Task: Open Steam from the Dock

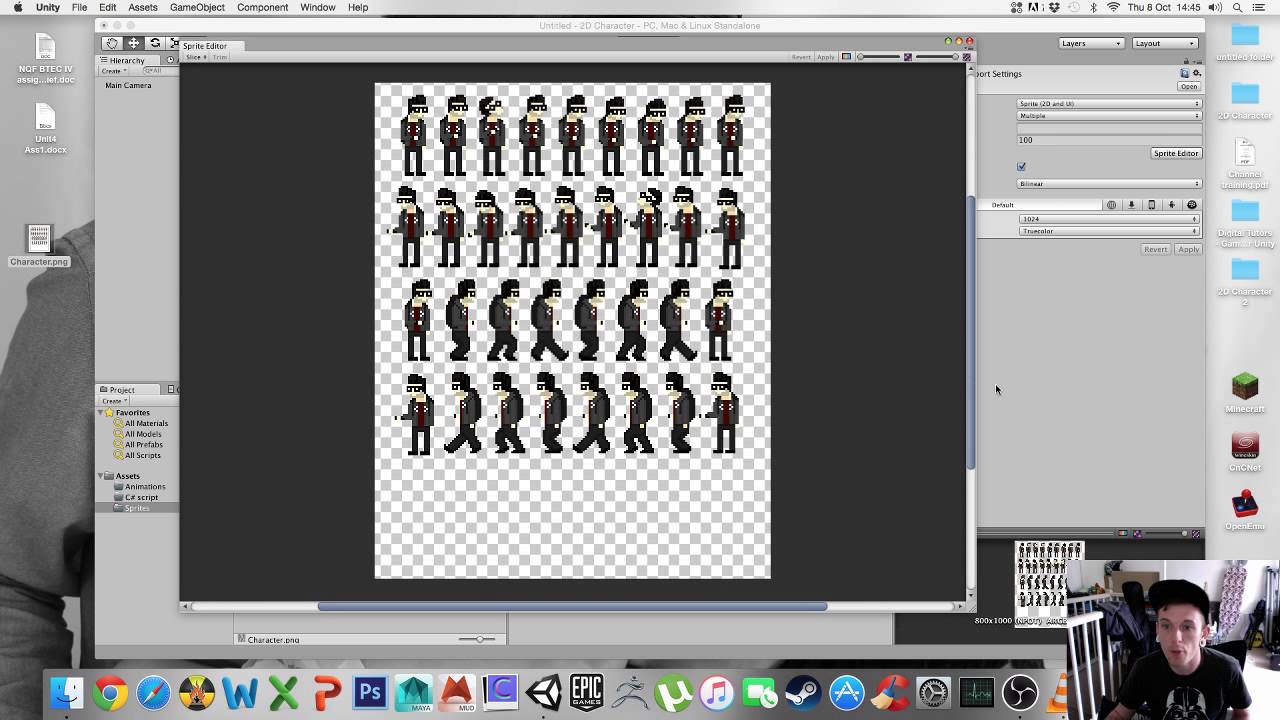Action: [x=803, y=692]
